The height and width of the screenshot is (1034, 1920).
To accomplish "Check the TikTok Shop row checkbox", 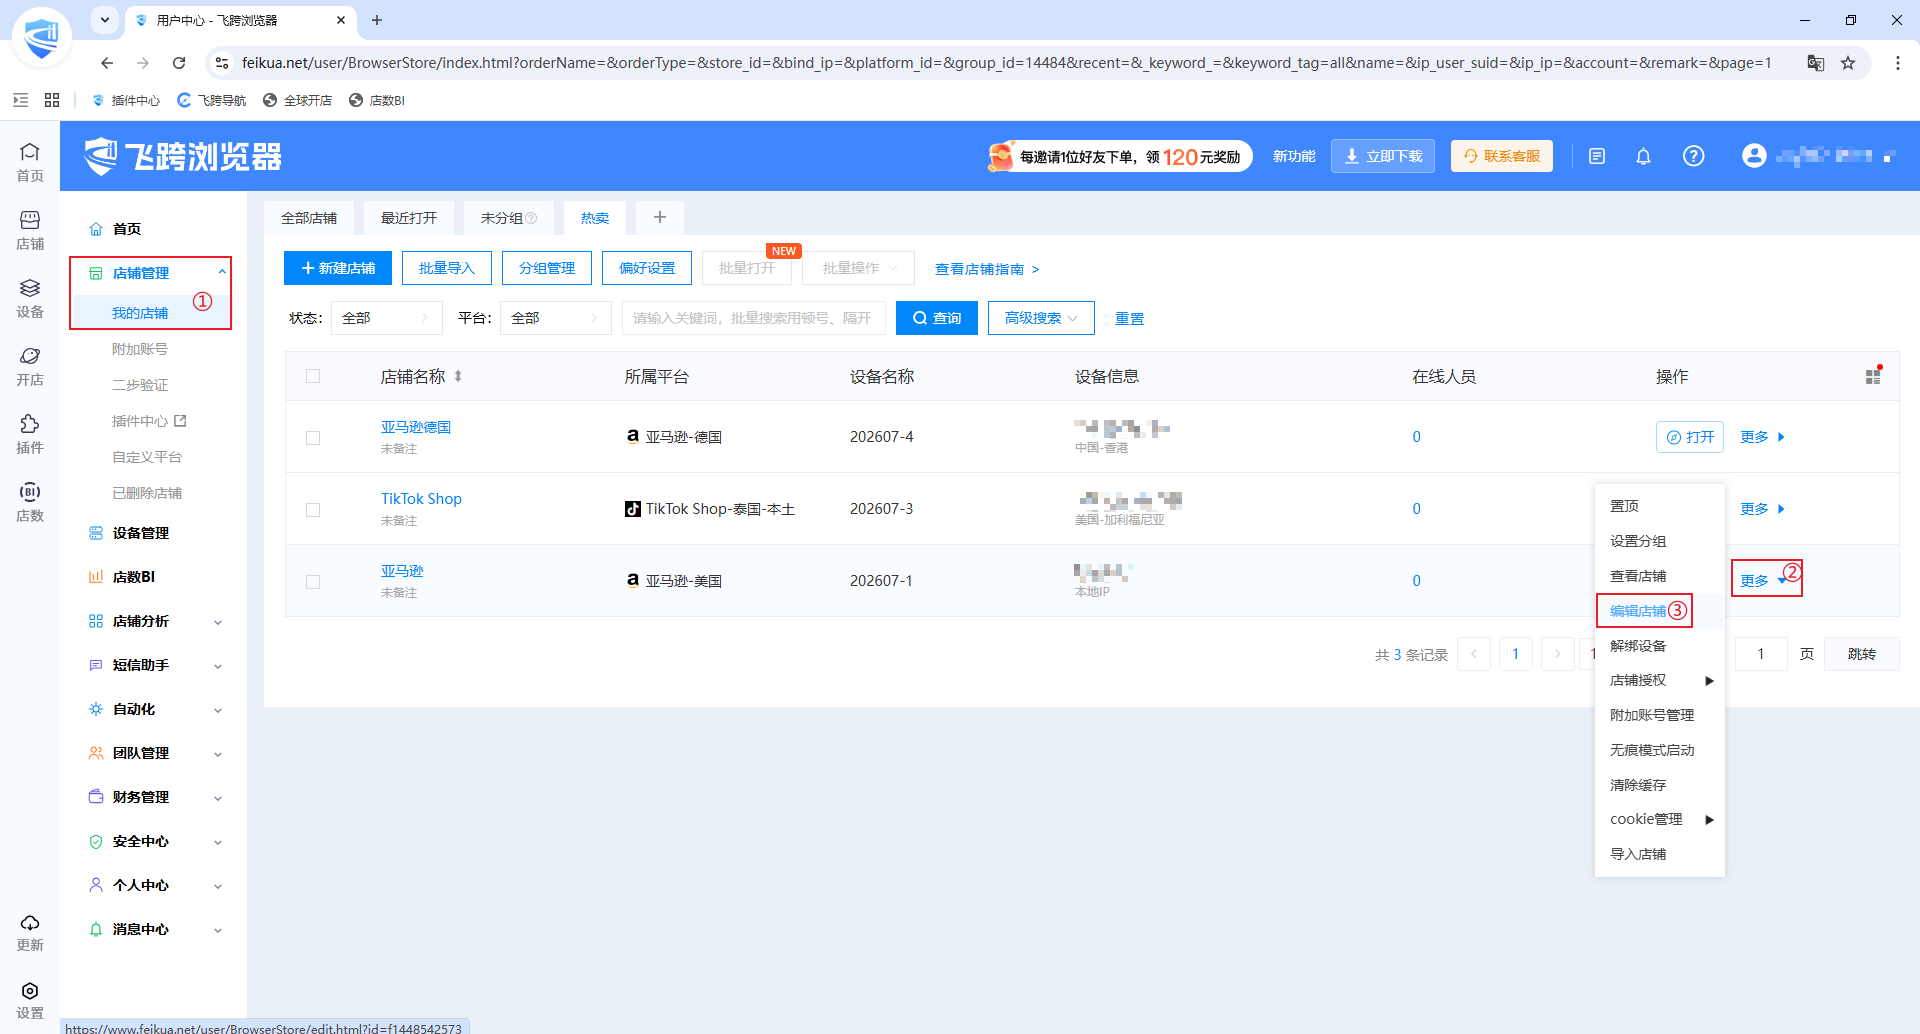I will tap(313, 509).
